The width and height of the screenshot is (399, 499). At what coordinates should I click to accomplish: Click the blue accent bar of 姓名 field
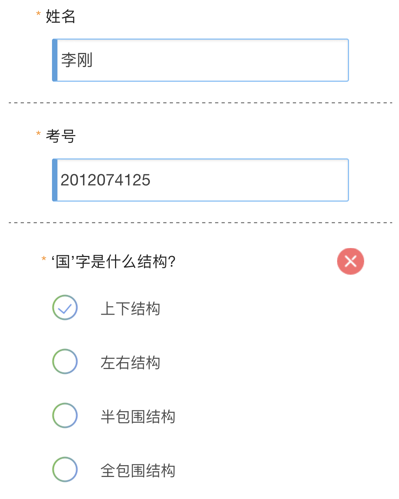click(x=55, y=60)
